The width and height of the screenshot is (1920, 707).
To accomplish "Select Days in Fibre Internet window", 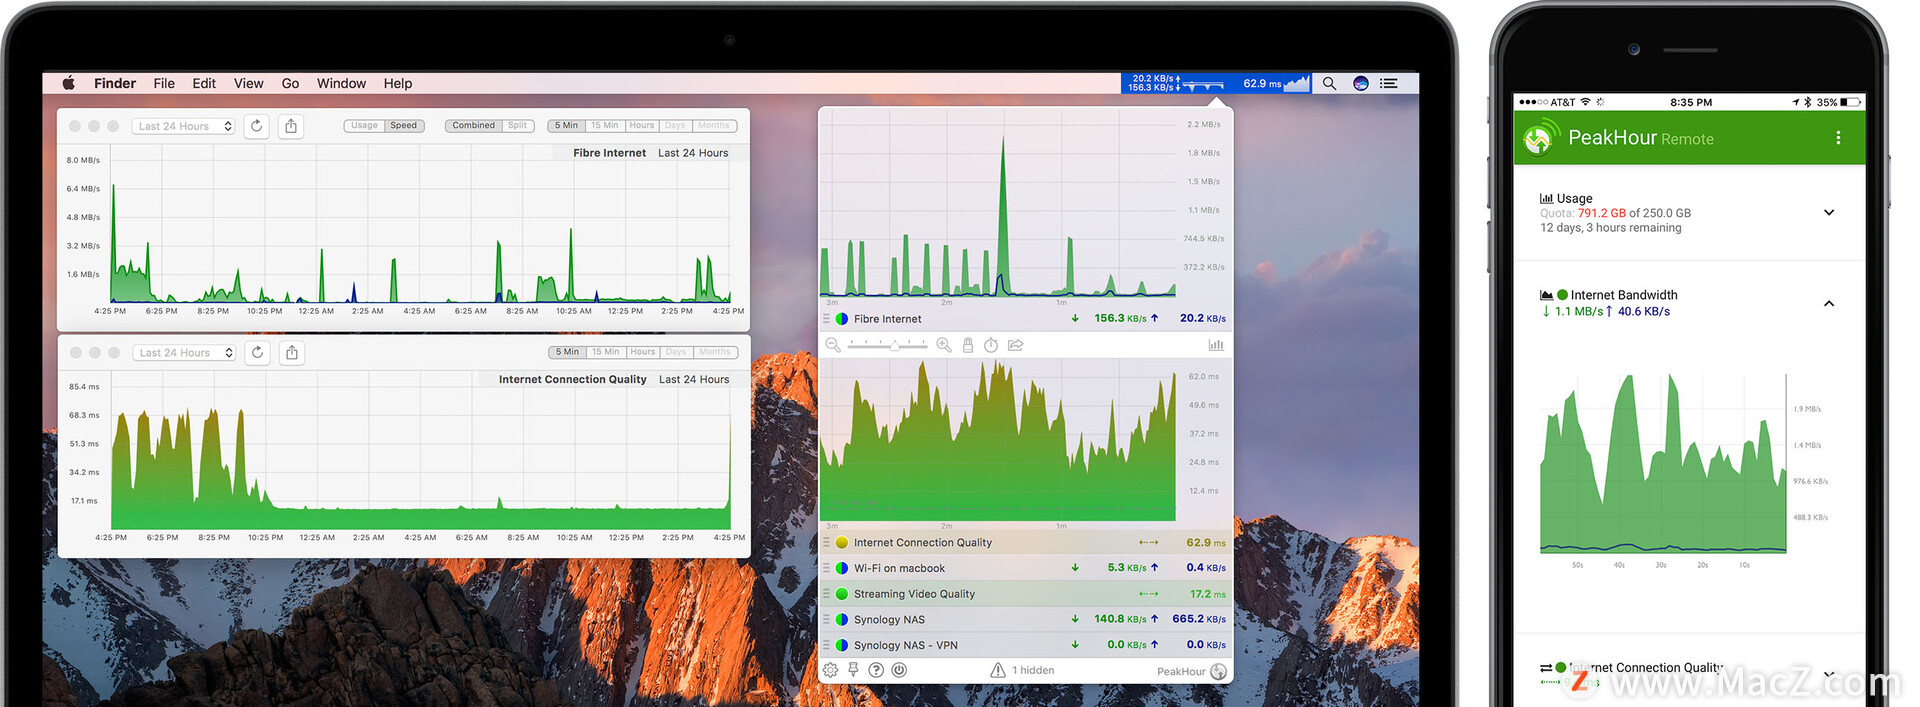I will 676,126.
